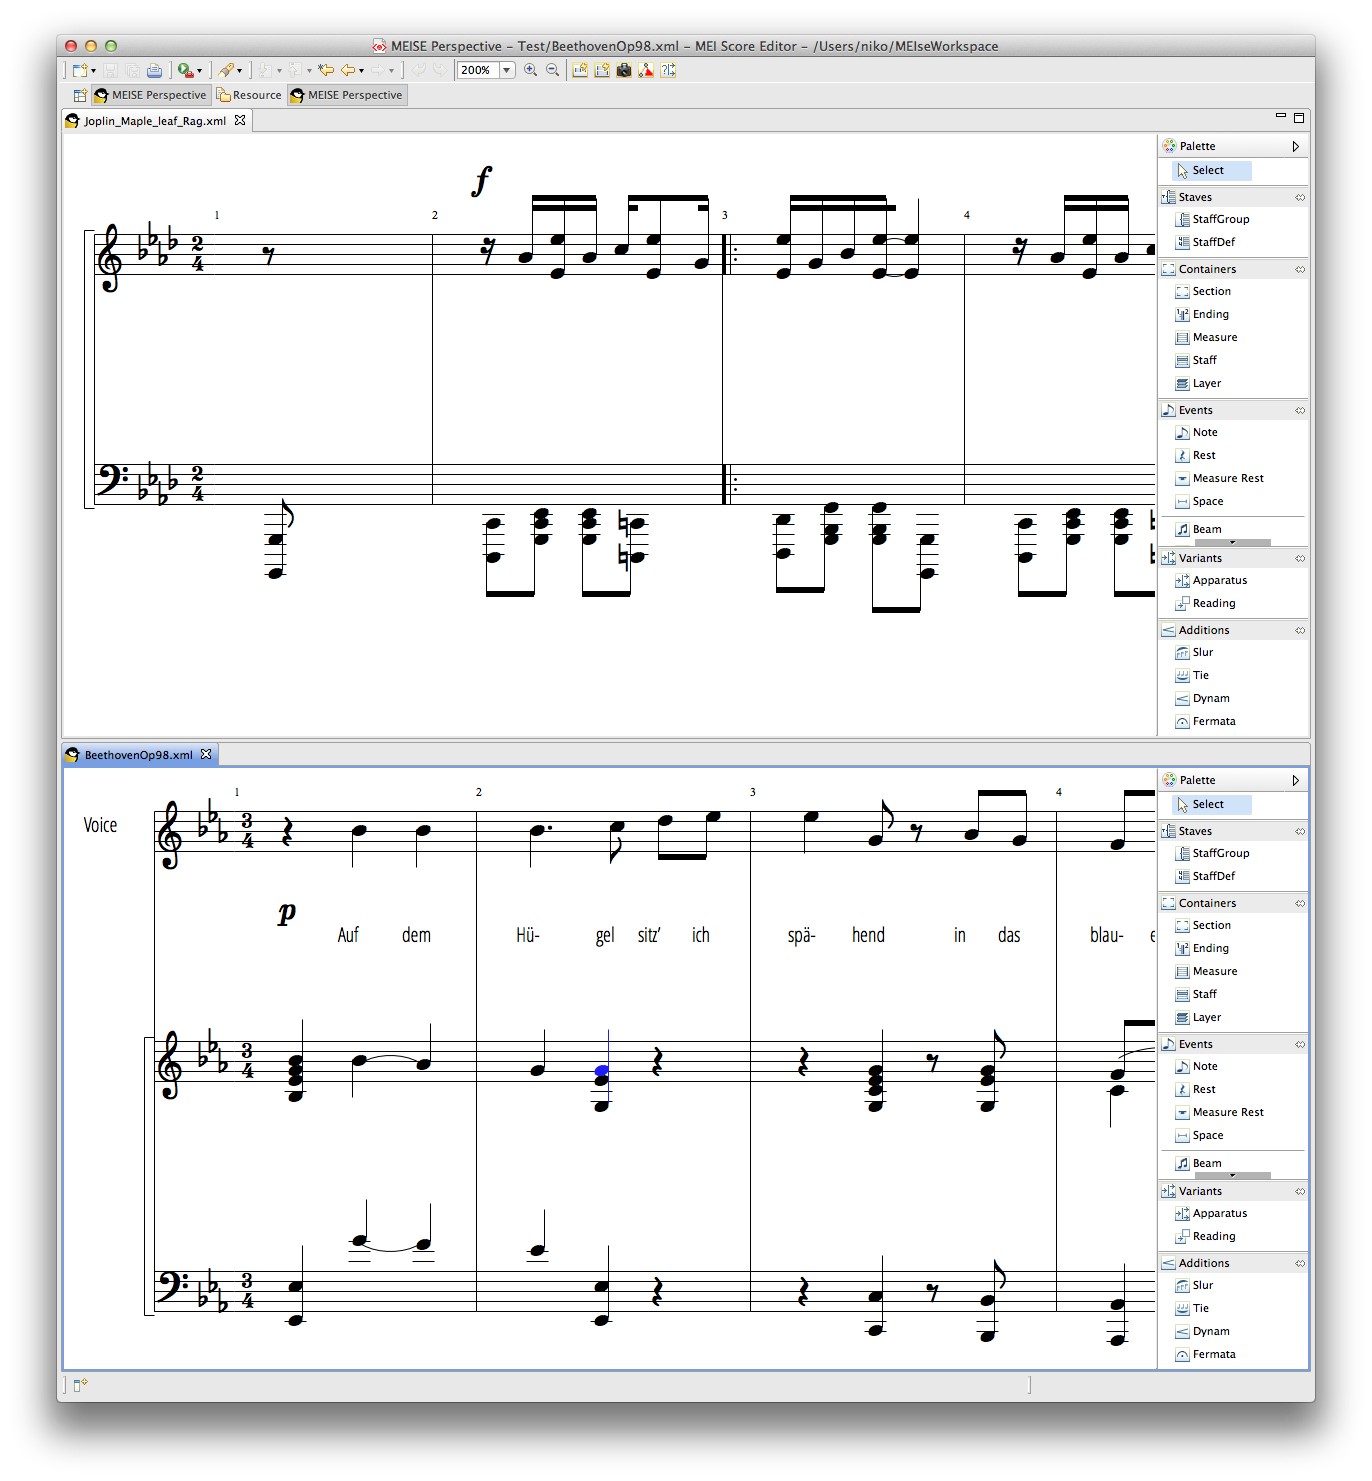Close the BeethovenOp98.xml editor tab
1372x1481 pixels.
pos(206,754)
